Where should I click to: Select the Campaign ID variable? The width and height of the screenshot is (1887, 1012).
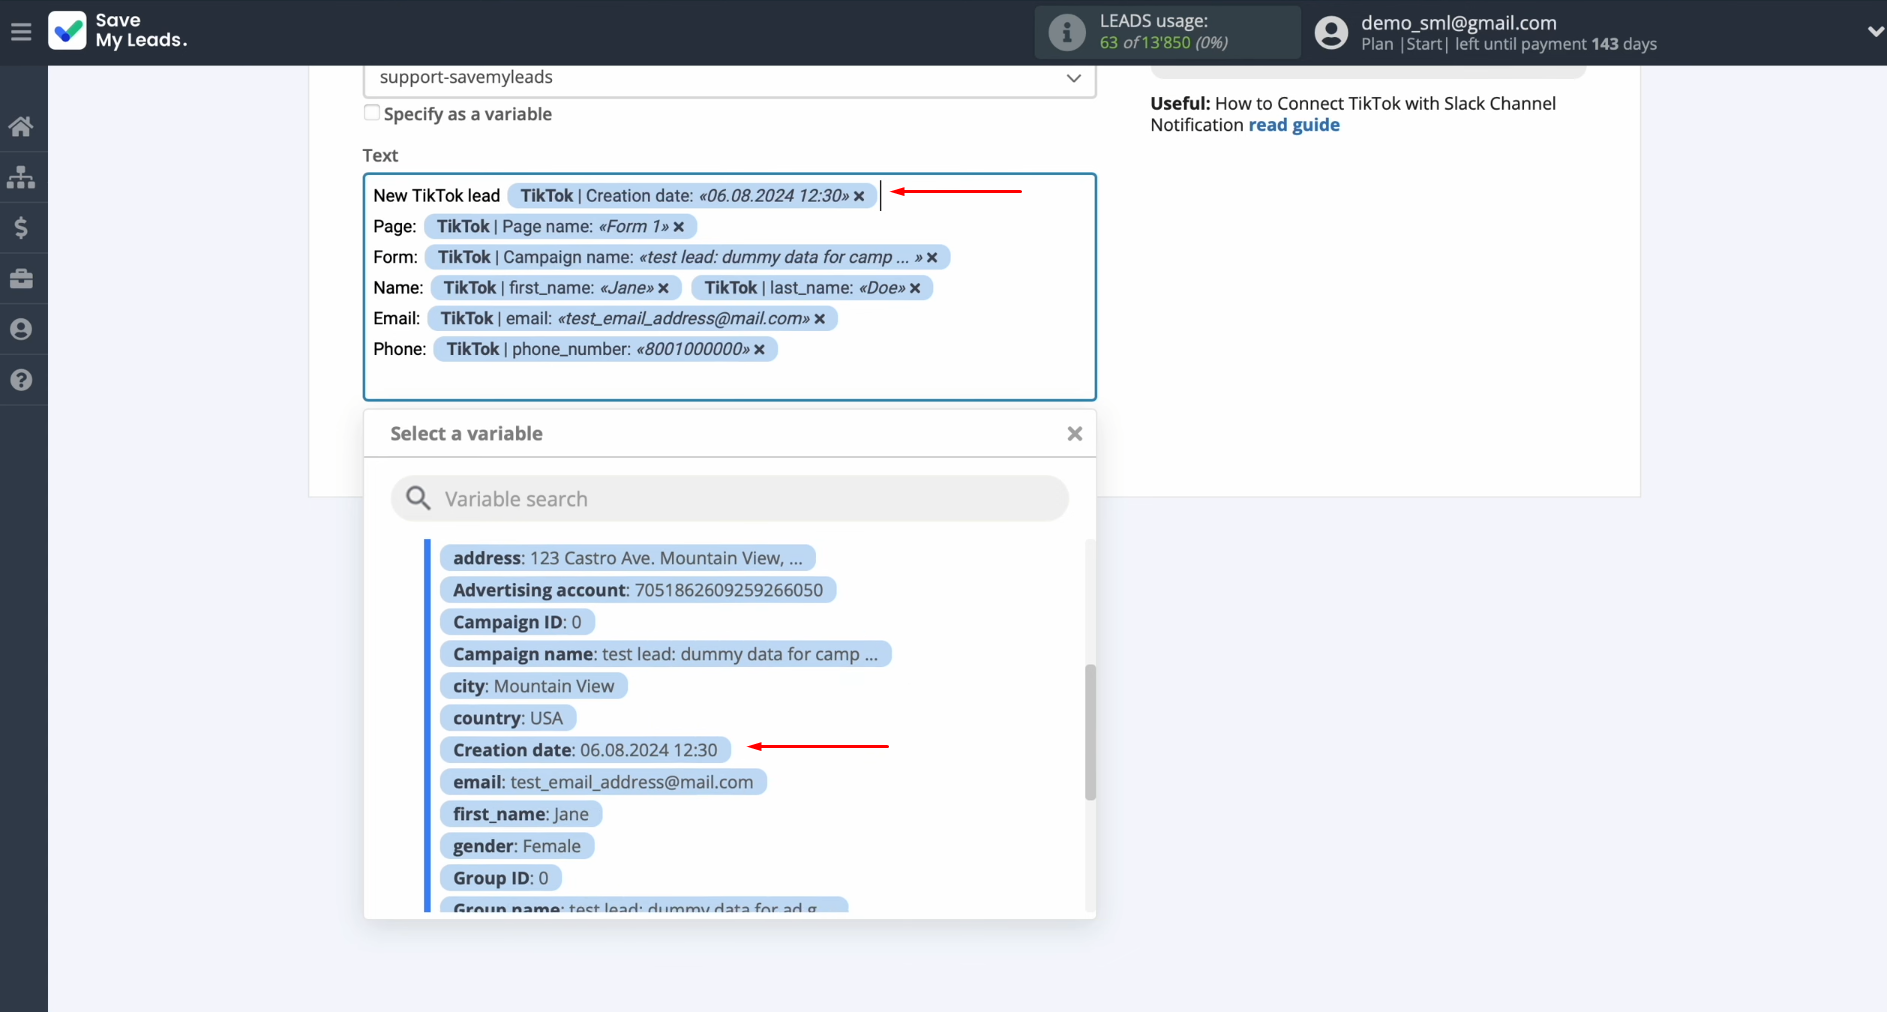coord(517,622)
